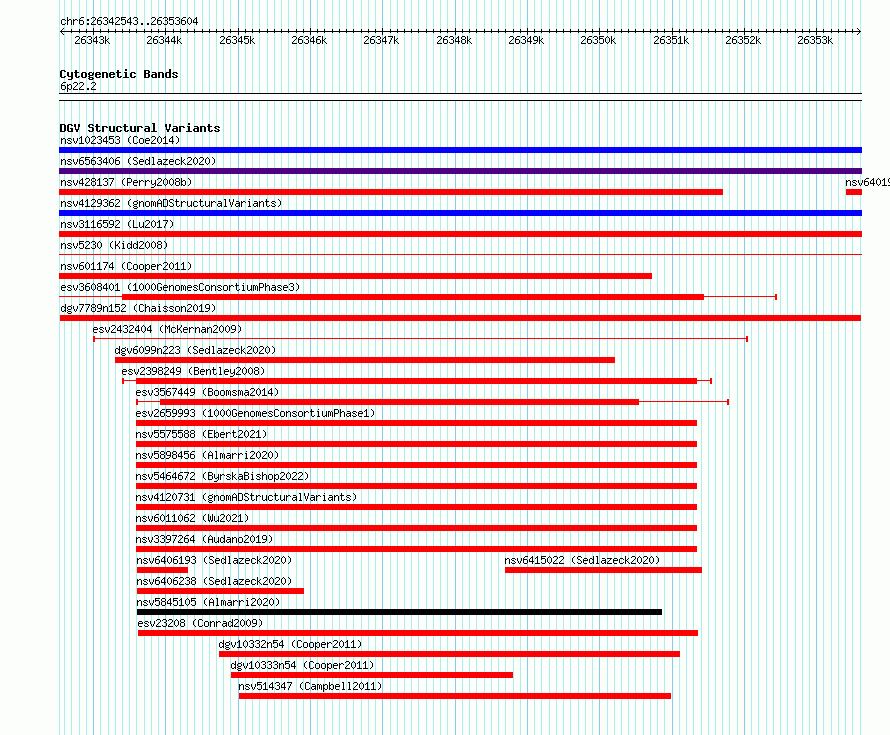The width and height of the screenshot is (890, 735).
Task: Click dgv10332n54 (Cooper2011) label
Action: click(290, 644)
